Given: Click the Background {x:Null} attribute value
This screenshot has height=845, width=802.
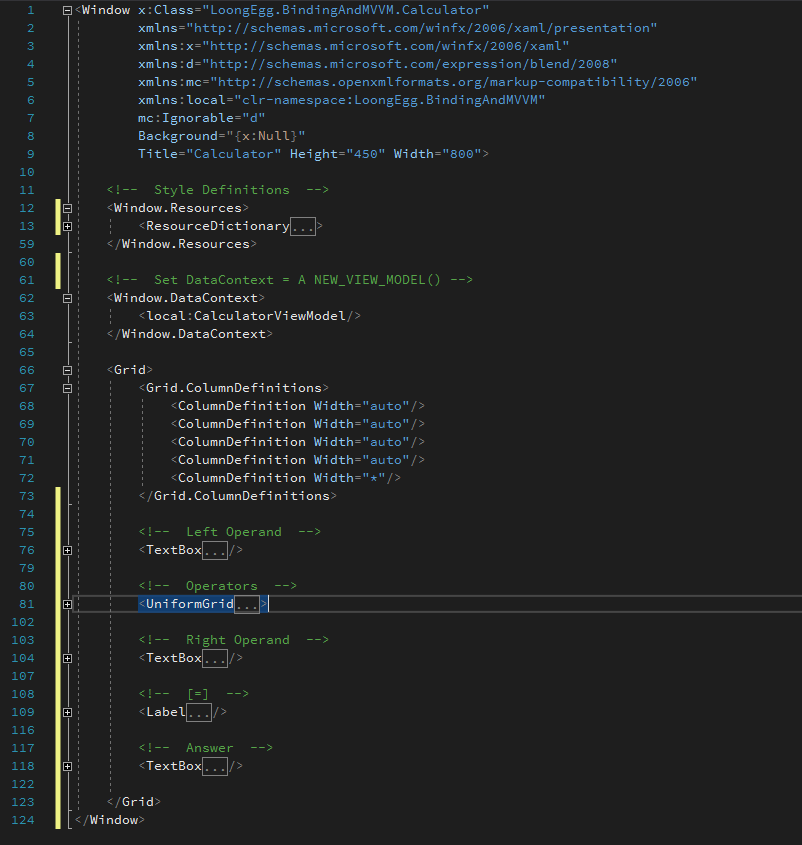Looking at the screenshot, I should pos(262,136).
